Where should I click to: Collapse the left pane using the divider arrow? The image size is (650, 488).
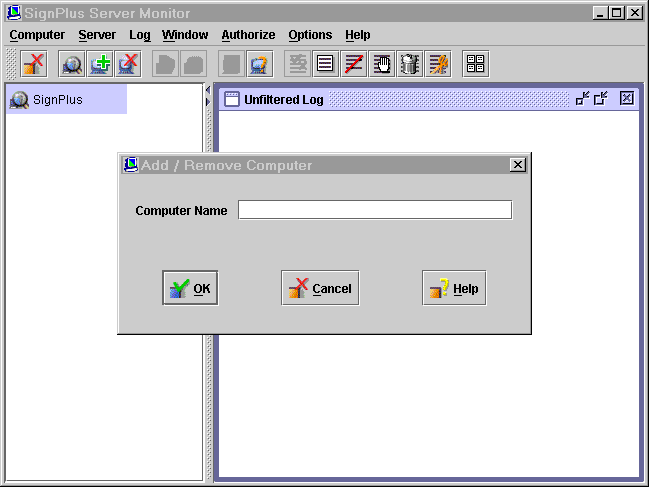click(x=208, y=90)
